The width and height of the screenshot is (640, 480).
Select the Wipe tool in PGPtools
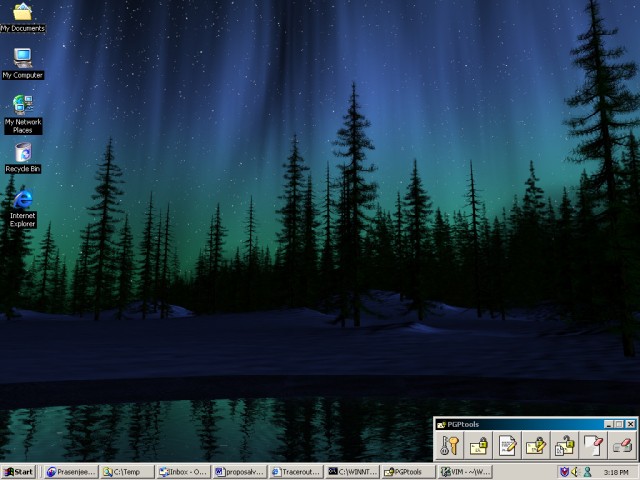tap(594, 446)
